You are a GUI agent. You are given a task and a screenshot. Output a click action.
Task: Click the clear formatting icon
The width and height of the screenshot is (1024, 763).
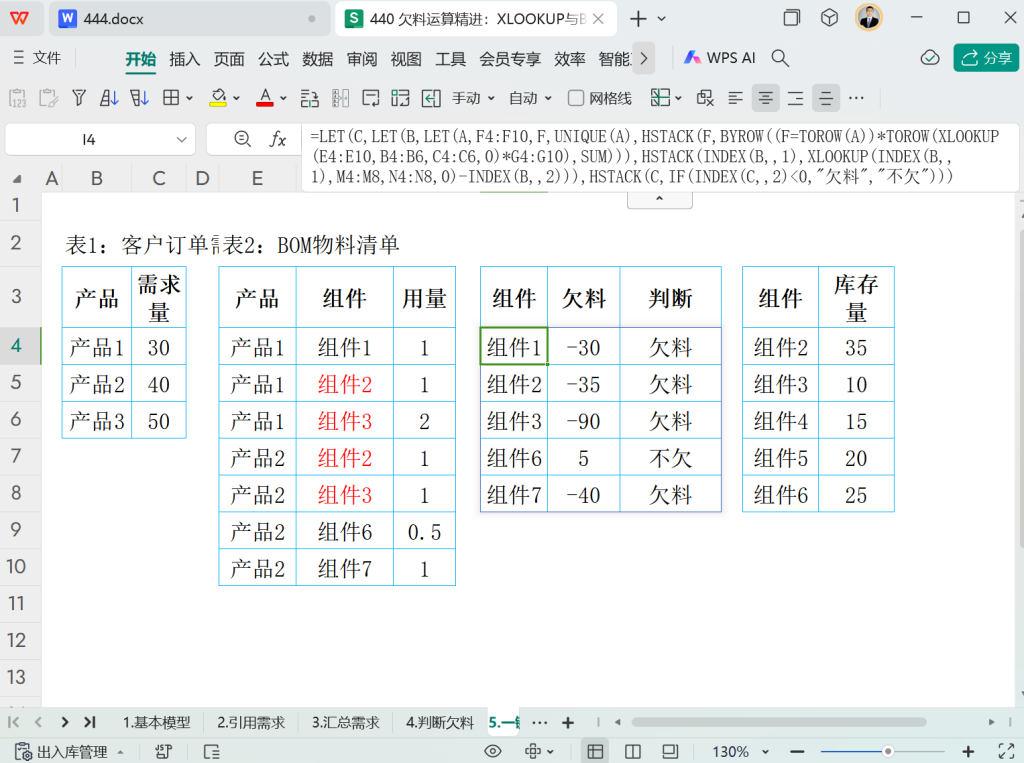[x=705, y=98]
